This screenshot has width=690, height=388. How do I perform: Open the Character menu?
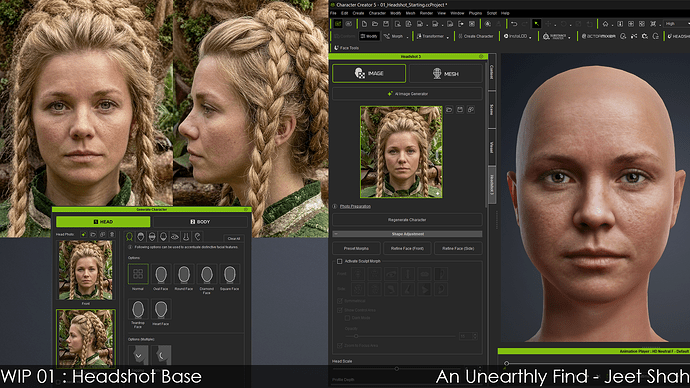coord(377,13)
